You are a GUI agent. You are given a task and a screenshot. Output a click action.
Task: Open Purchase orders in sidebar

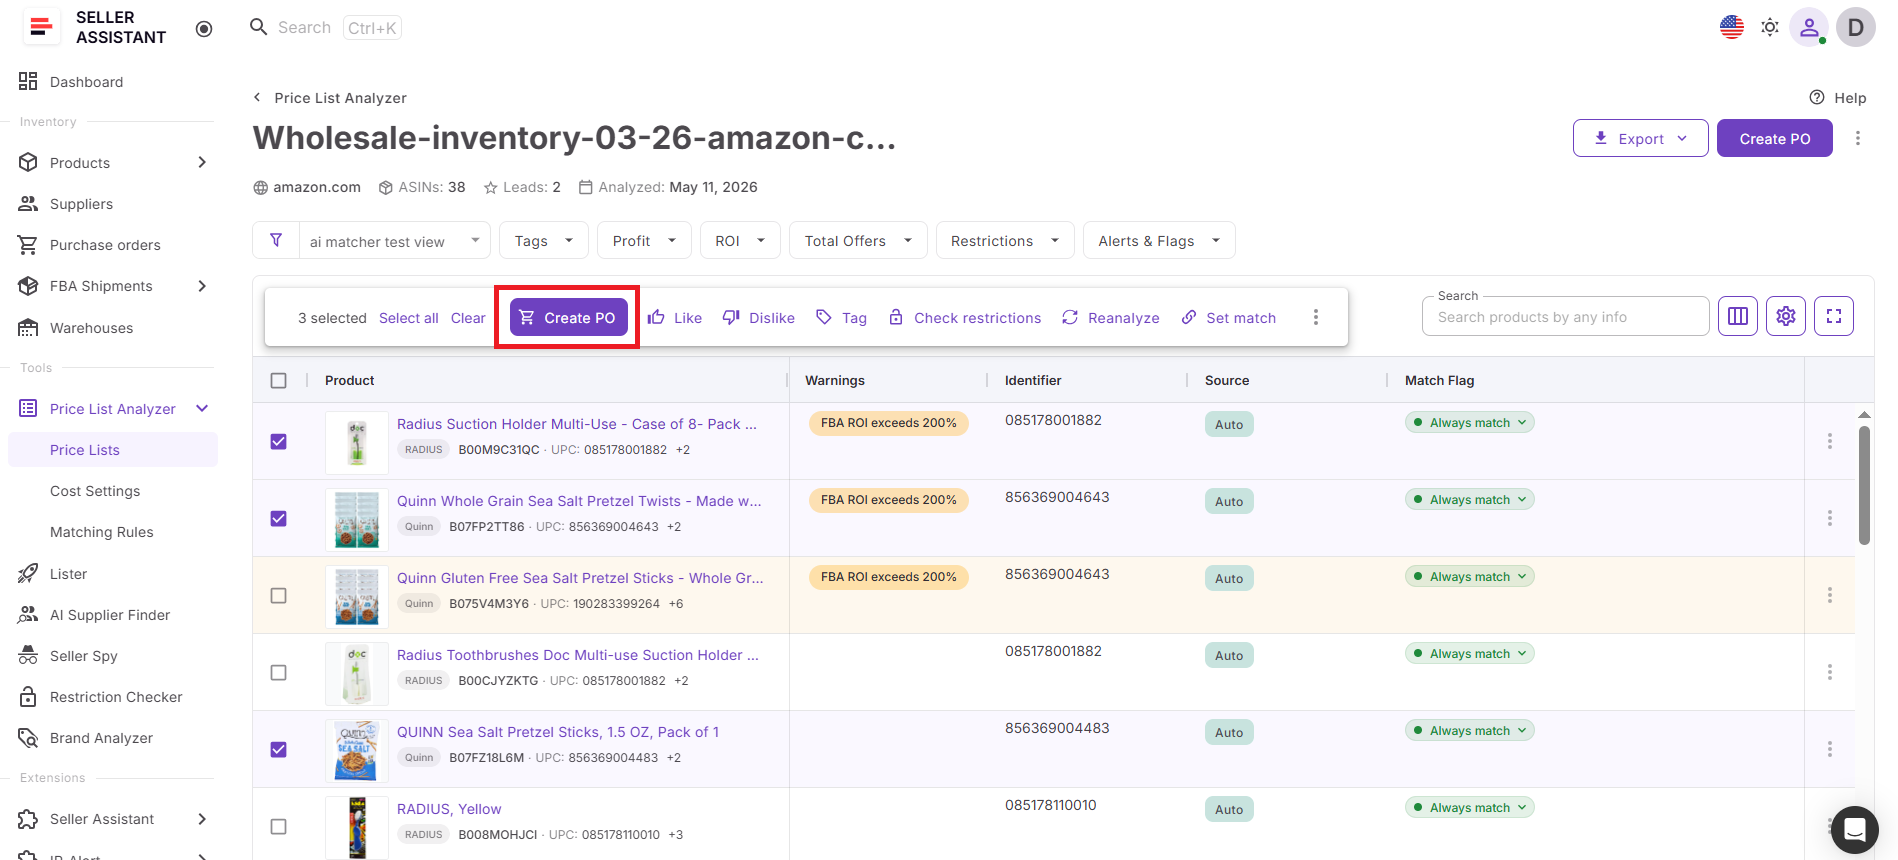point(105,244)
